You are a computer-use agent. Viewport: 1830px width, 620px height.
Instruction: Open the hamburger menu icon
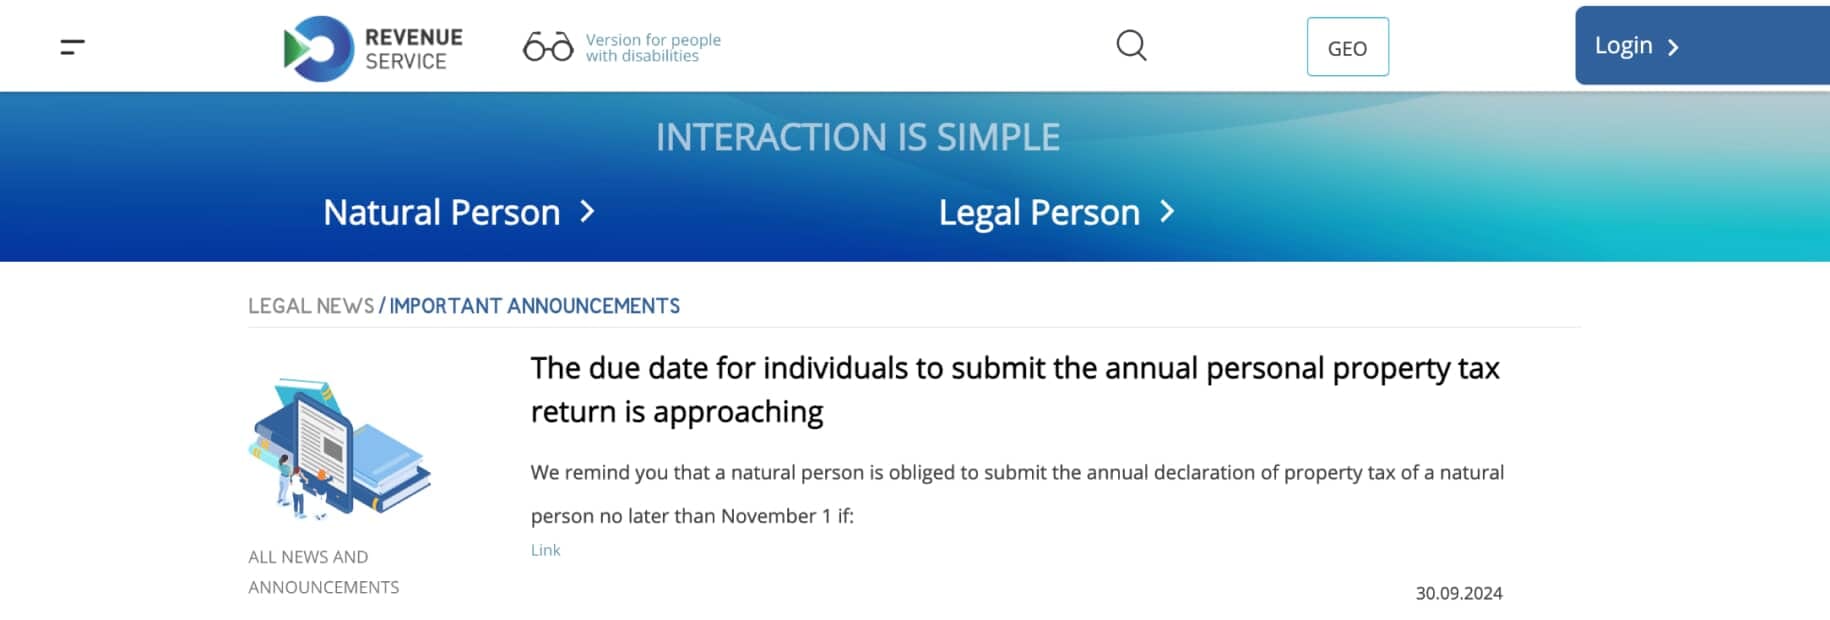72,47
